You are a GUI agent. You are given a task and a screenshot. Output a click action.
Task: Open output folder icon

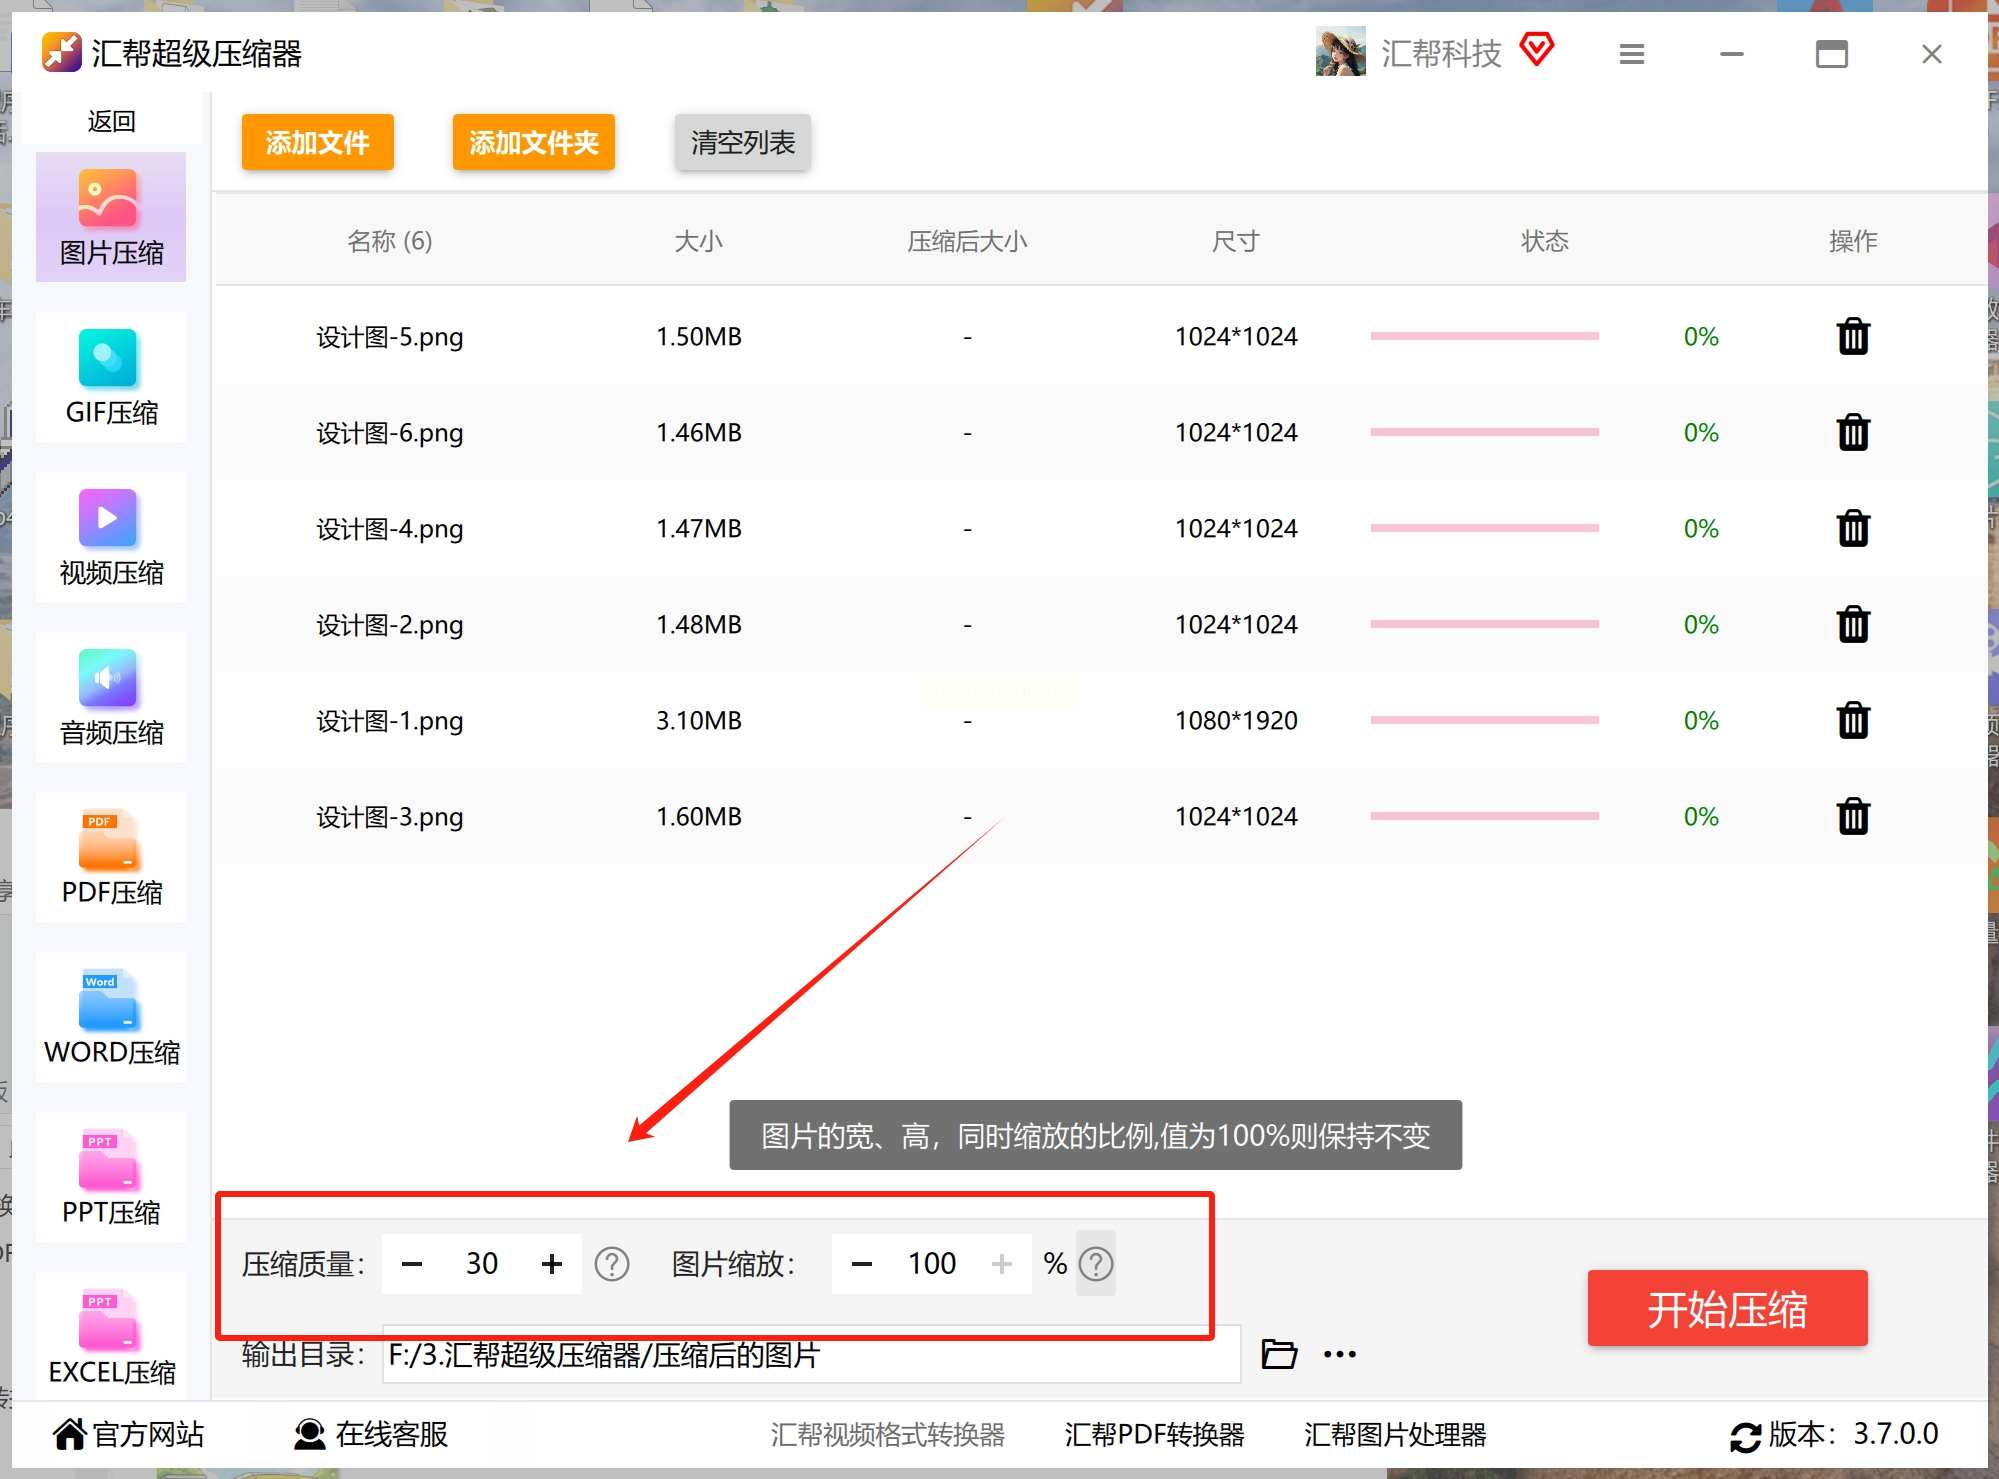click(1278, 1354)
